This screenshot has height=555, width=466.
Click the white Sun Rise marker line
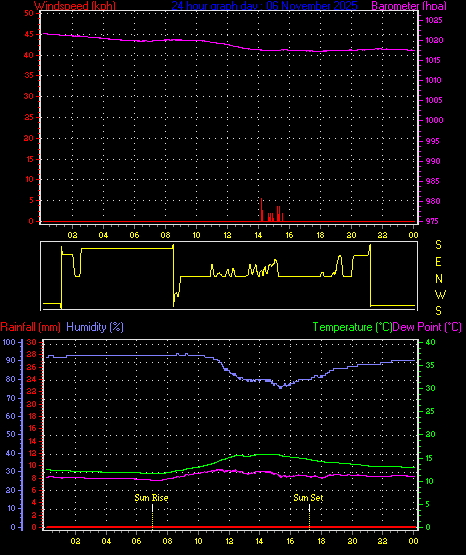pos(153,508)
